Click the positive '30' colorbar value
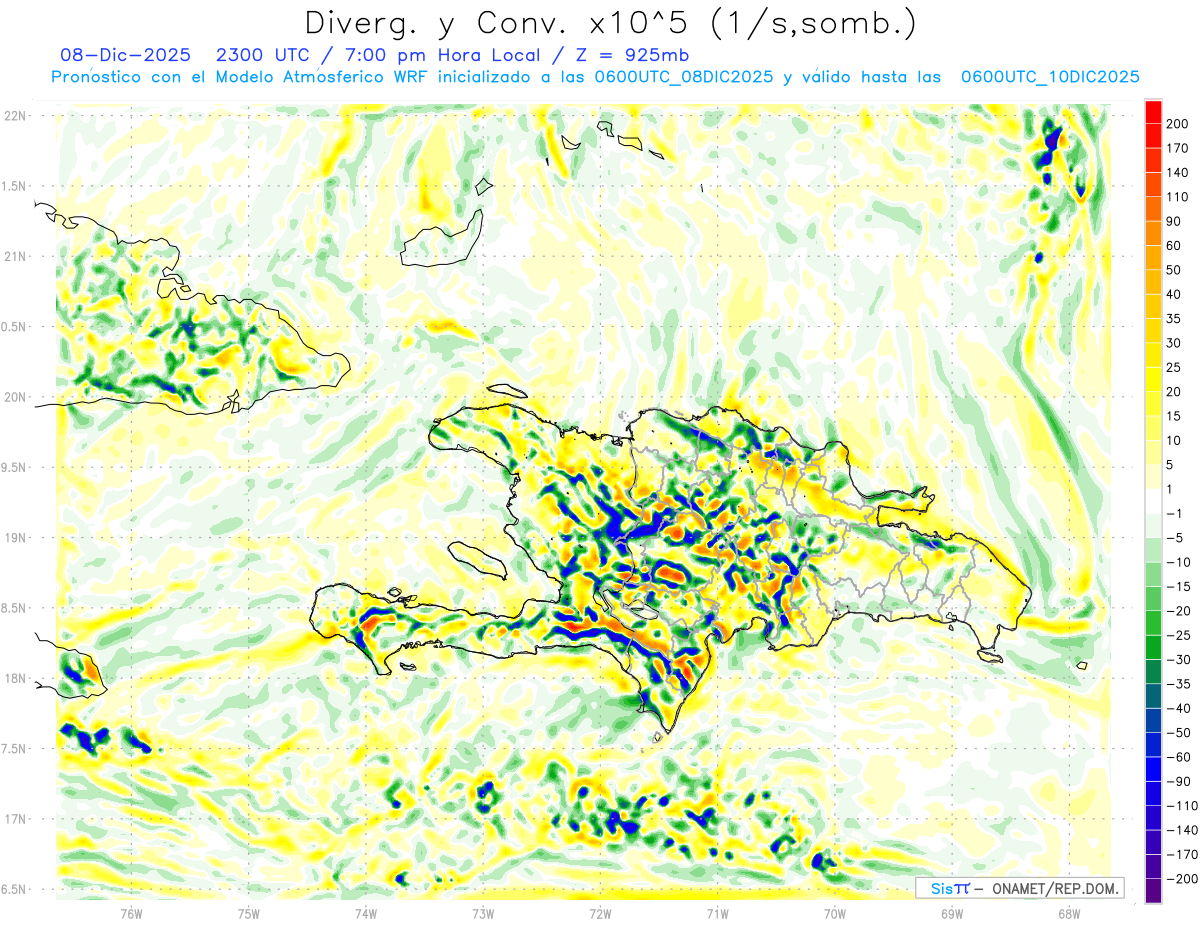 1175,343
